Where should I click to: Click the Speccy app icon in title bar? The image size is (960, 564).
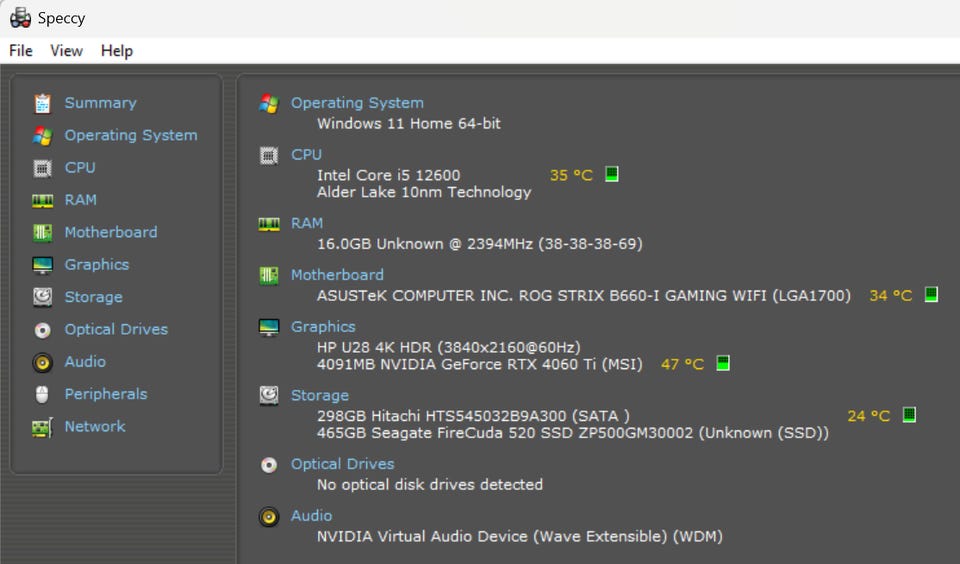(20, 18)
